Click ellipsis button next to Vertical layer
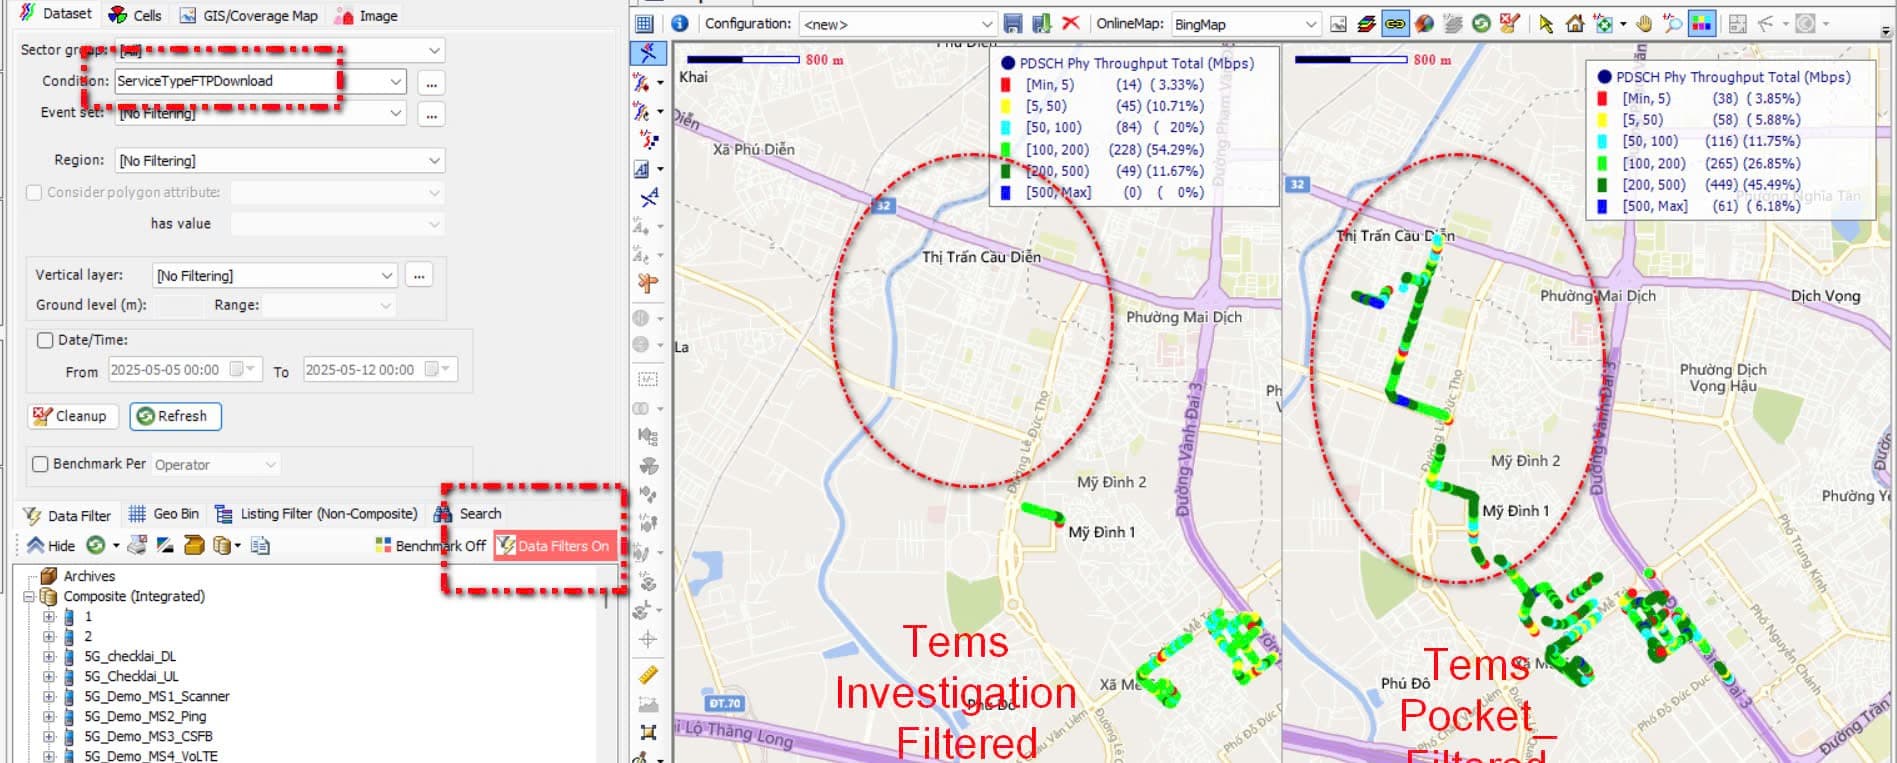The image size is (1897, 763). (x=419, y=275)
